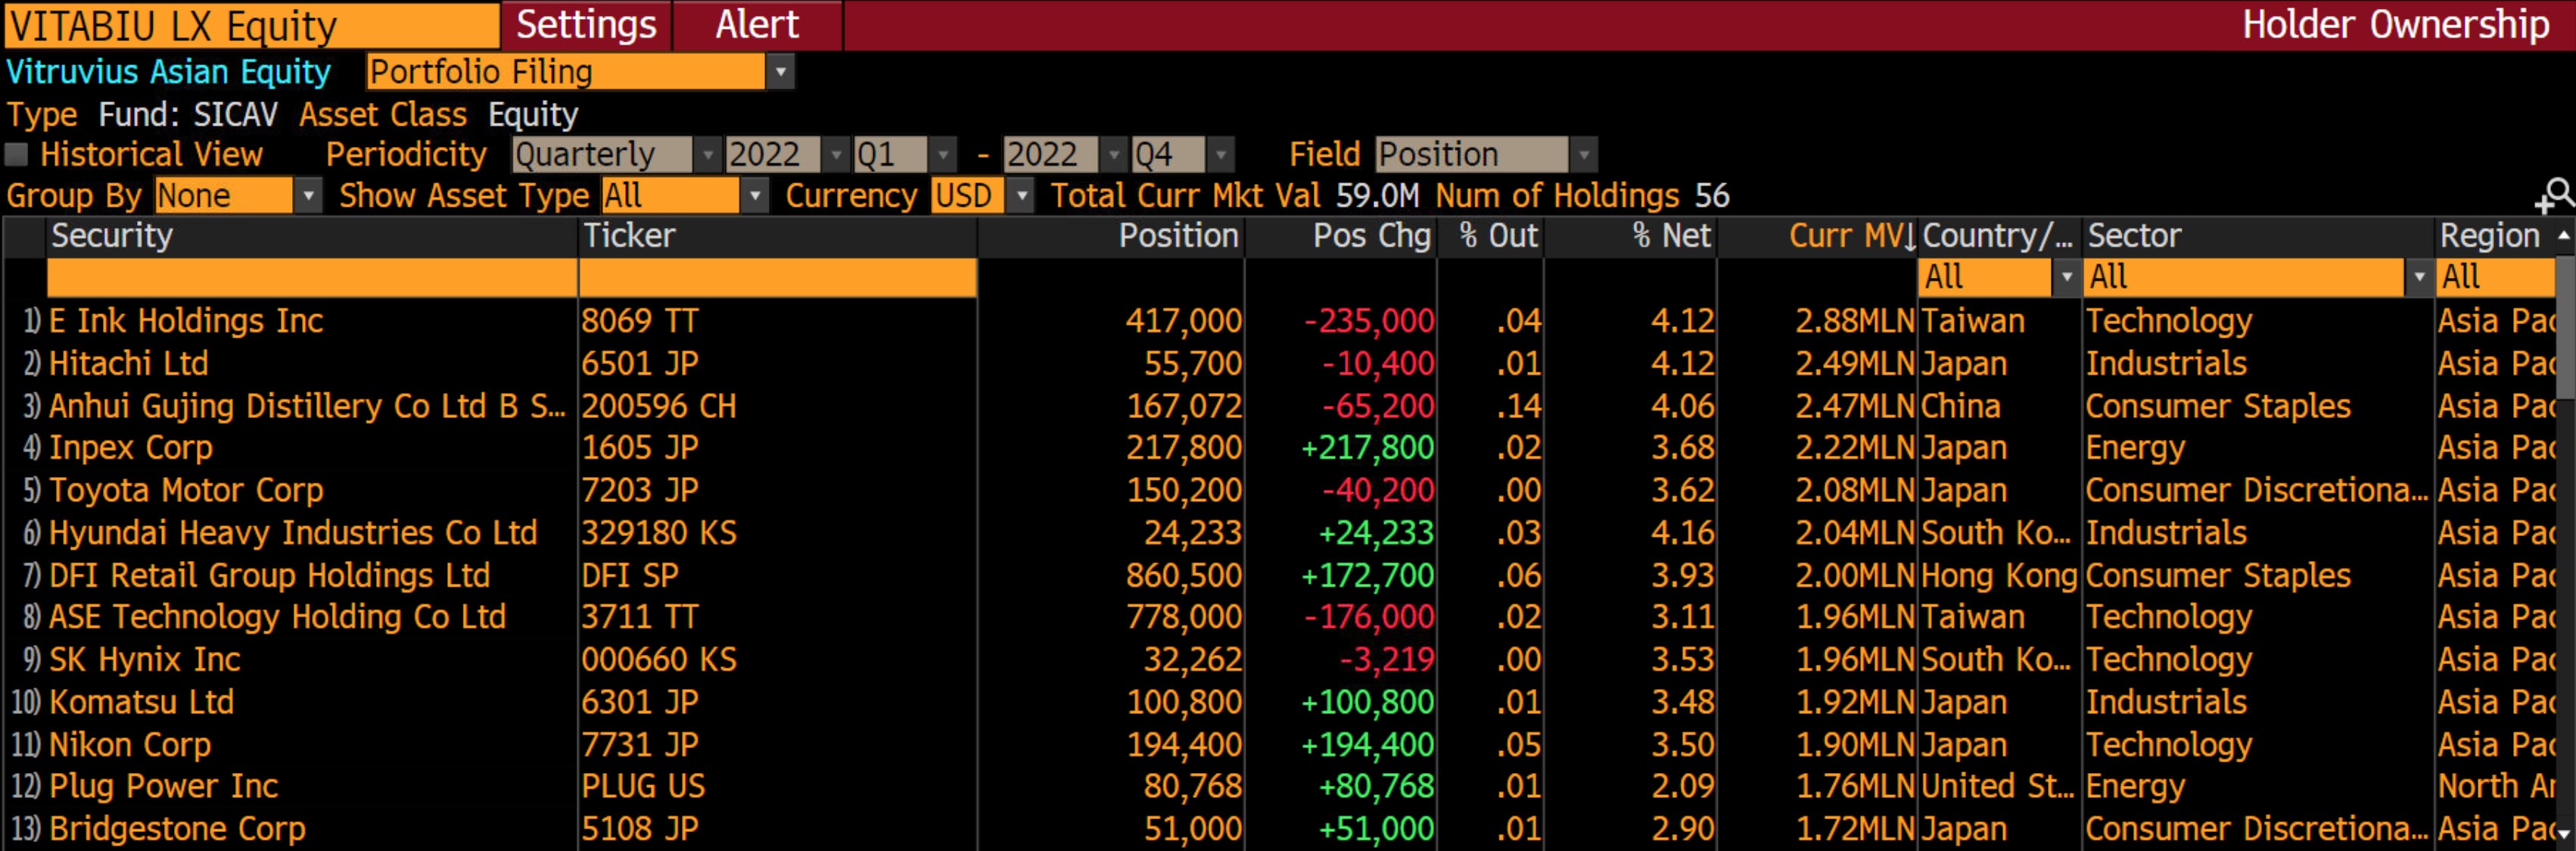Select the Plug Power Inc row
This screenshot has width=2576, height=851.
click(1280, 786)
